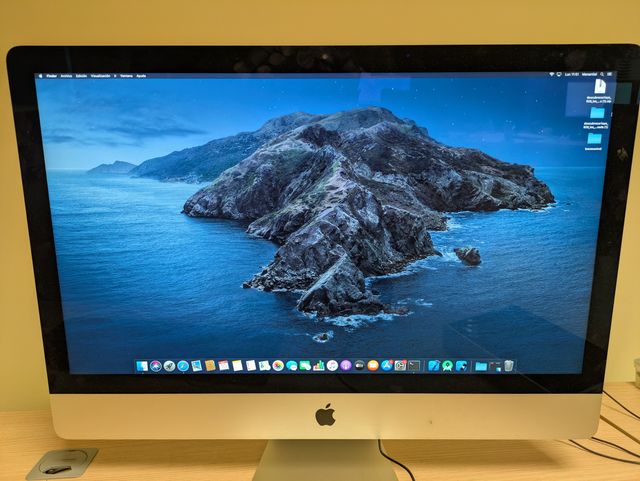Open the Apple TV app in Dock
This screenshot has width=640, height=481.
point(359,366)
